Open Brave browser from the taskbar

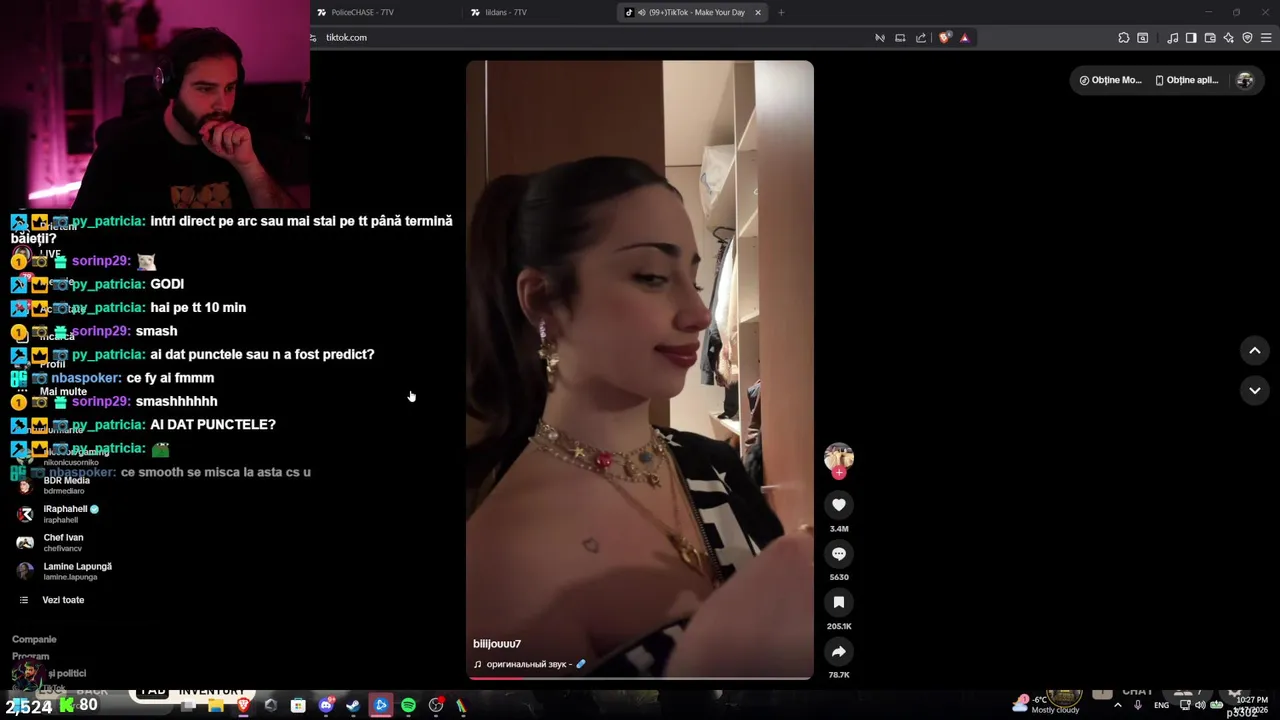[243, 705]
